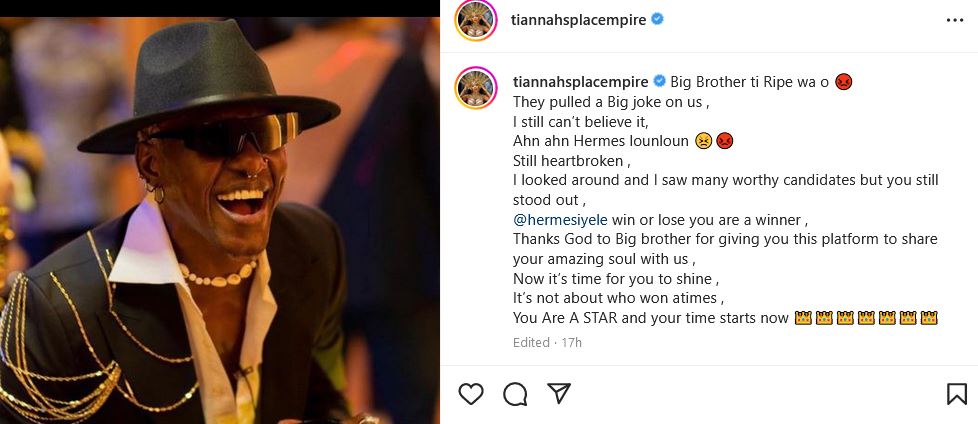Screen dimensions: 978x424
Task: Open the three-dot more options menu
Action: coord(955,19)
